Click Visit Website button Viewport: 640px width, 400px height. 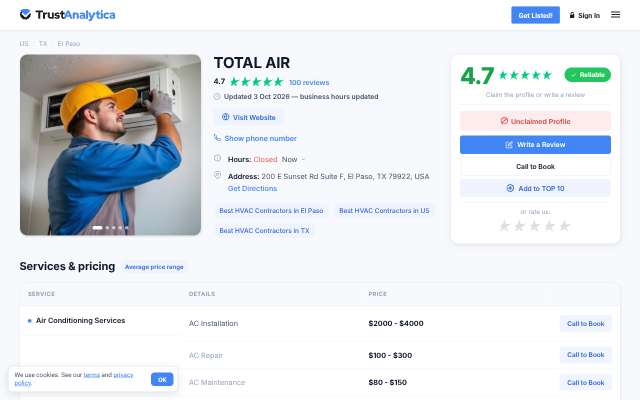pyautogui.click(x=249, y=117)
